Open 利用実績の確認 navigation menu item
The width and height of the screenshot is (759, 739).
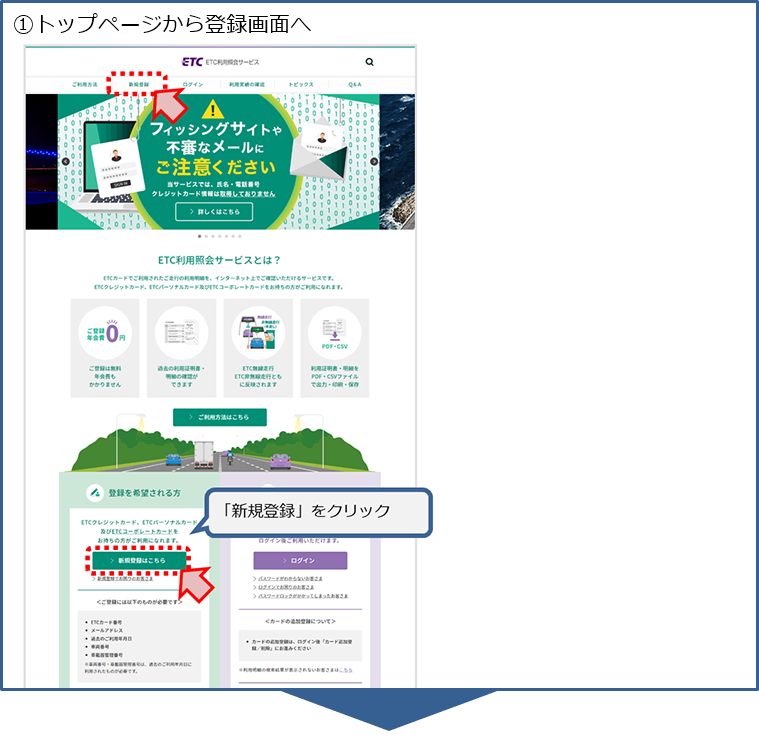point(247,85)
